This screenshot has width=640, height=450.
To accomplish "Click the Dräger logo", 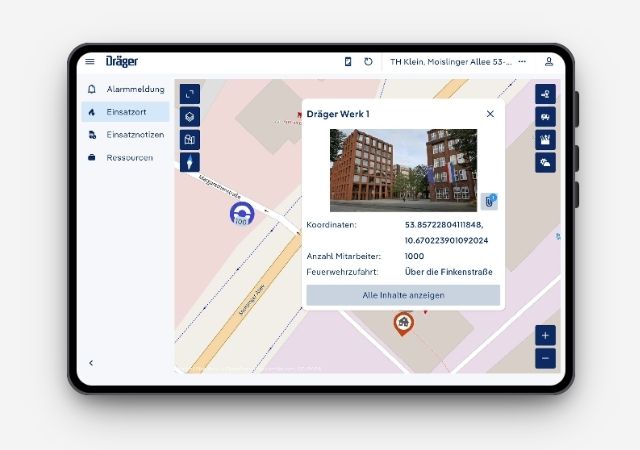I will pos(122,62).
